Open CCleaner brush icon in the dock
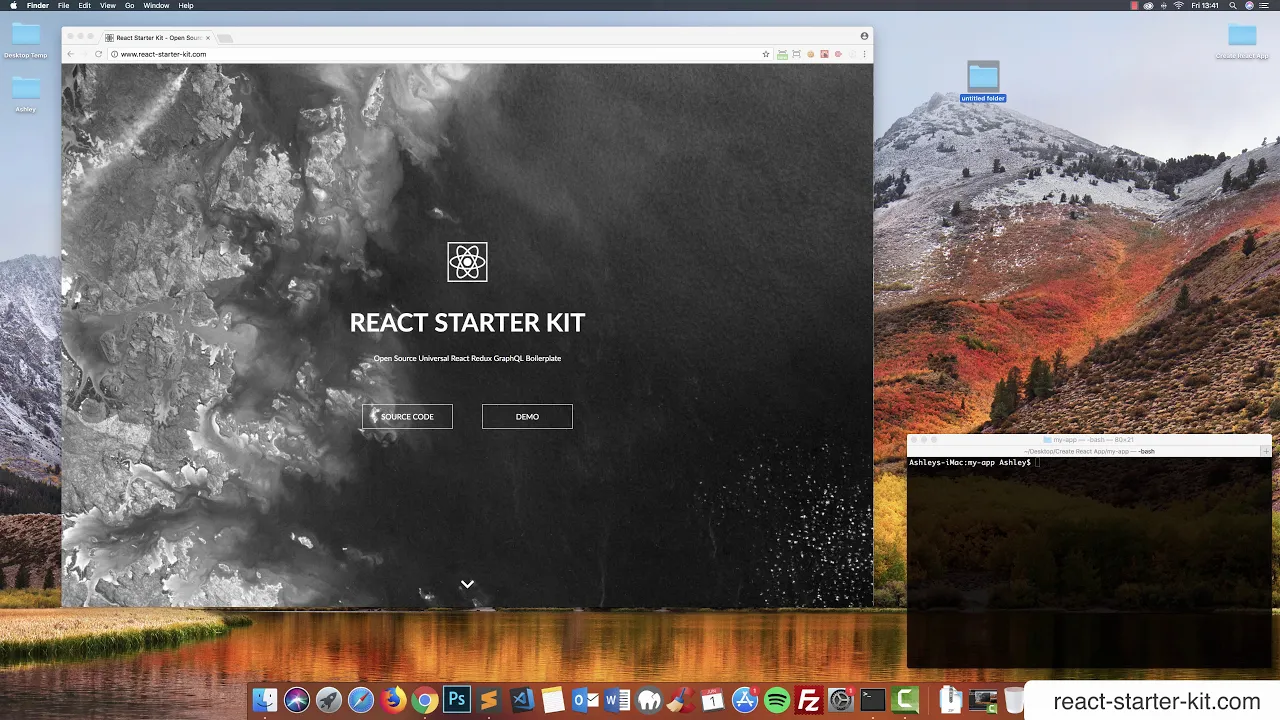This screenshot has height=720, width=1280. pyautogui.click(x=681, y=700)
